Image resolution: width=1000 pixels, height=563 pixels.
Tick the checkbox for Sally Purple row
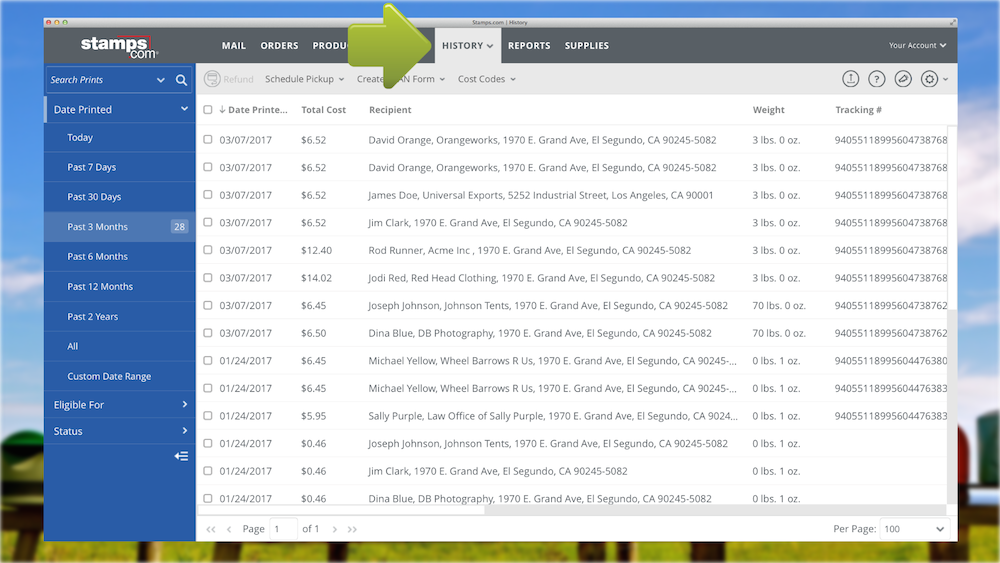click(208, 415)
